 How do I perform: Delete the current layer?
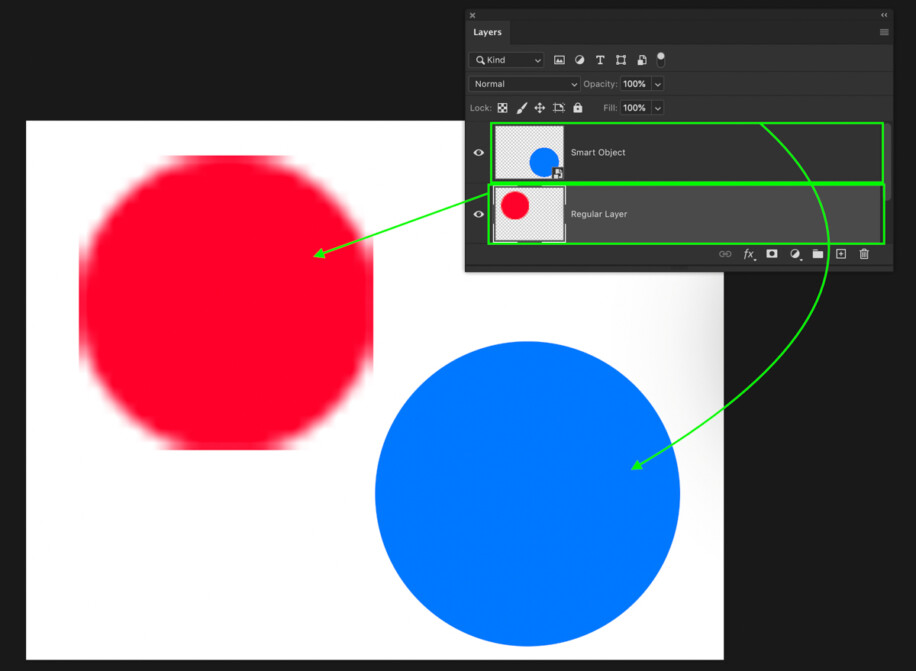tap(863, 254)
